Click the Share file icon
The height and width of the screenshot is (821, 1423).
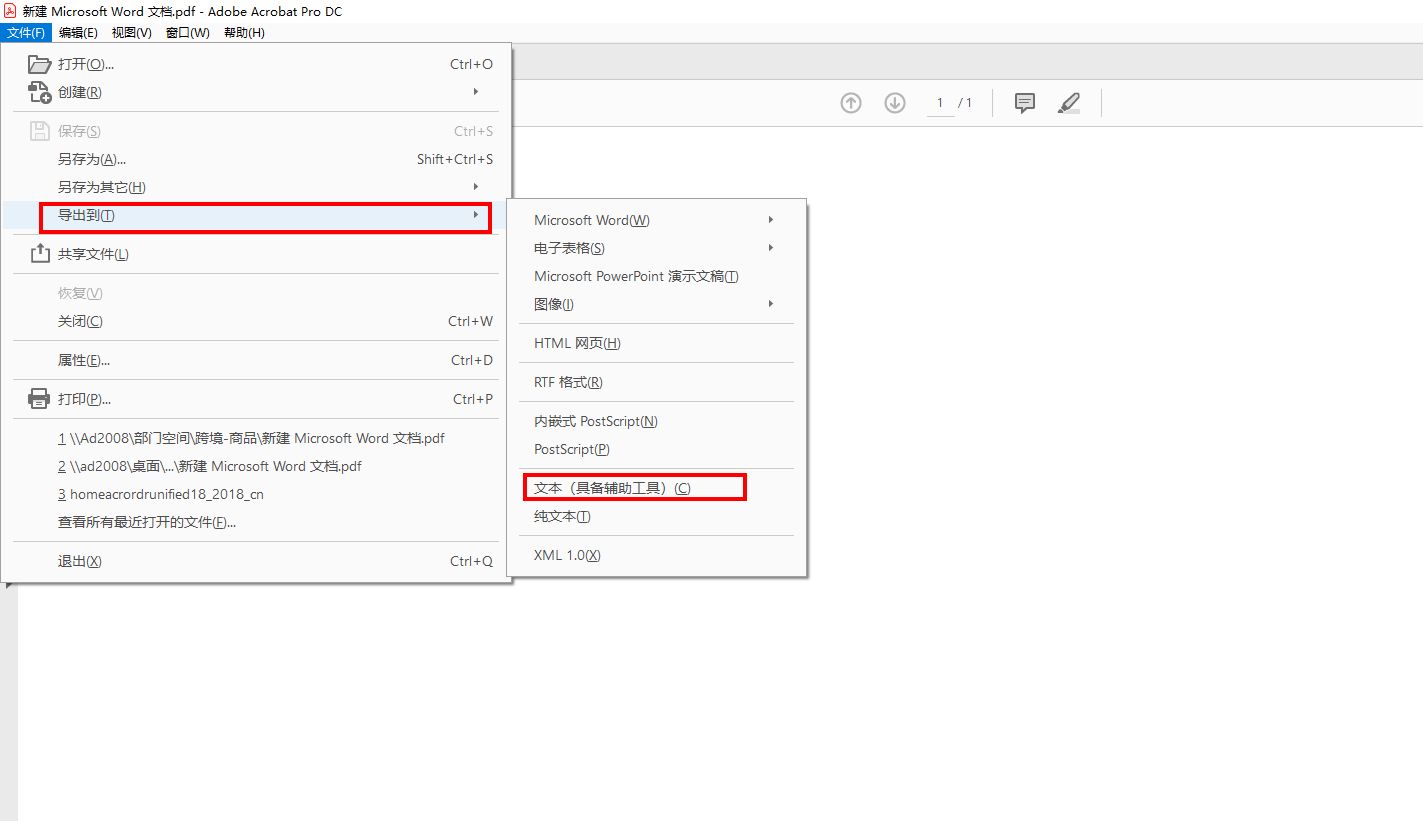click(x=39, y=254)
